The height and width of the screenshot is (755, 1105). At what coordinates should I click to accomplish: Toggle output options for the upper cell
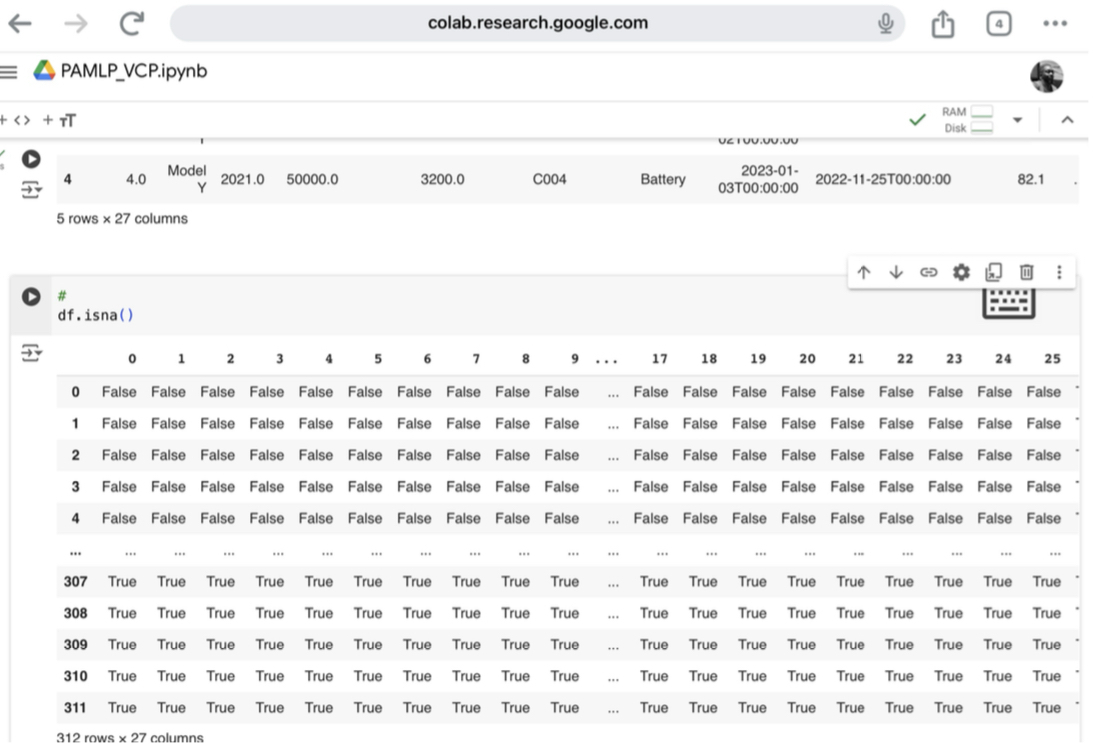(x=32, y=188)
